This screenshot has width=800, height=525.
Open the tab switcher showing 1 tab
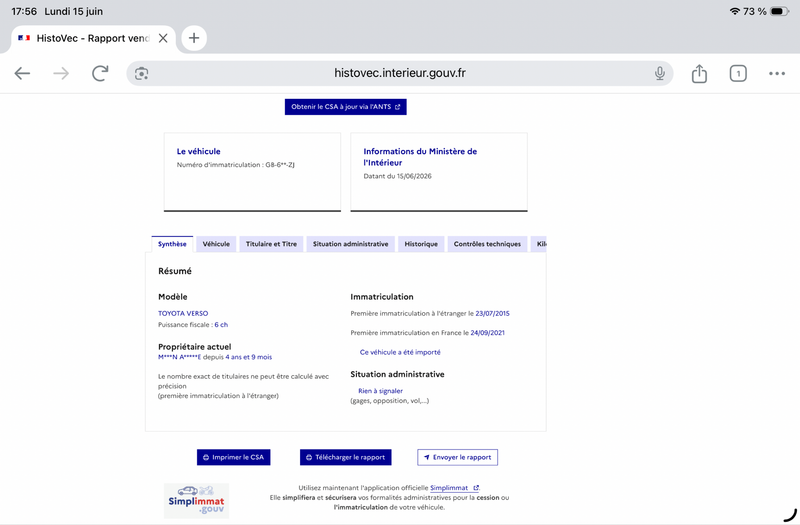coord(738,73)
